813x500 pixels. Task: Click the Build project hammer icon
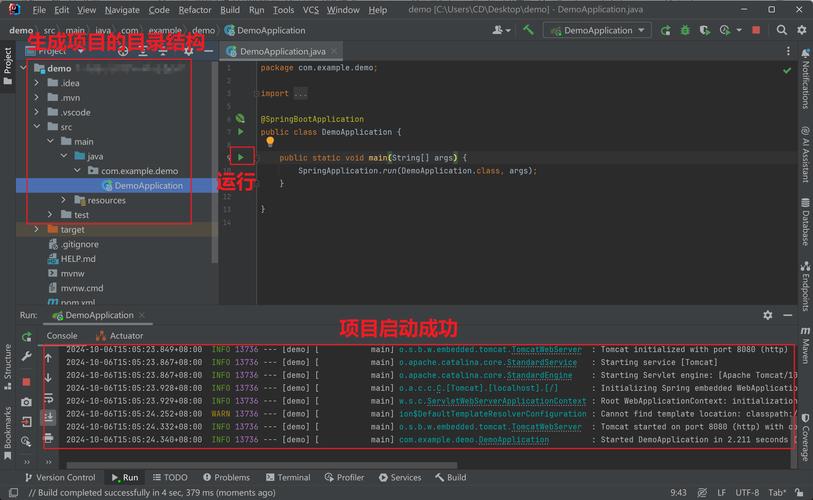click(x=528, y=30)
